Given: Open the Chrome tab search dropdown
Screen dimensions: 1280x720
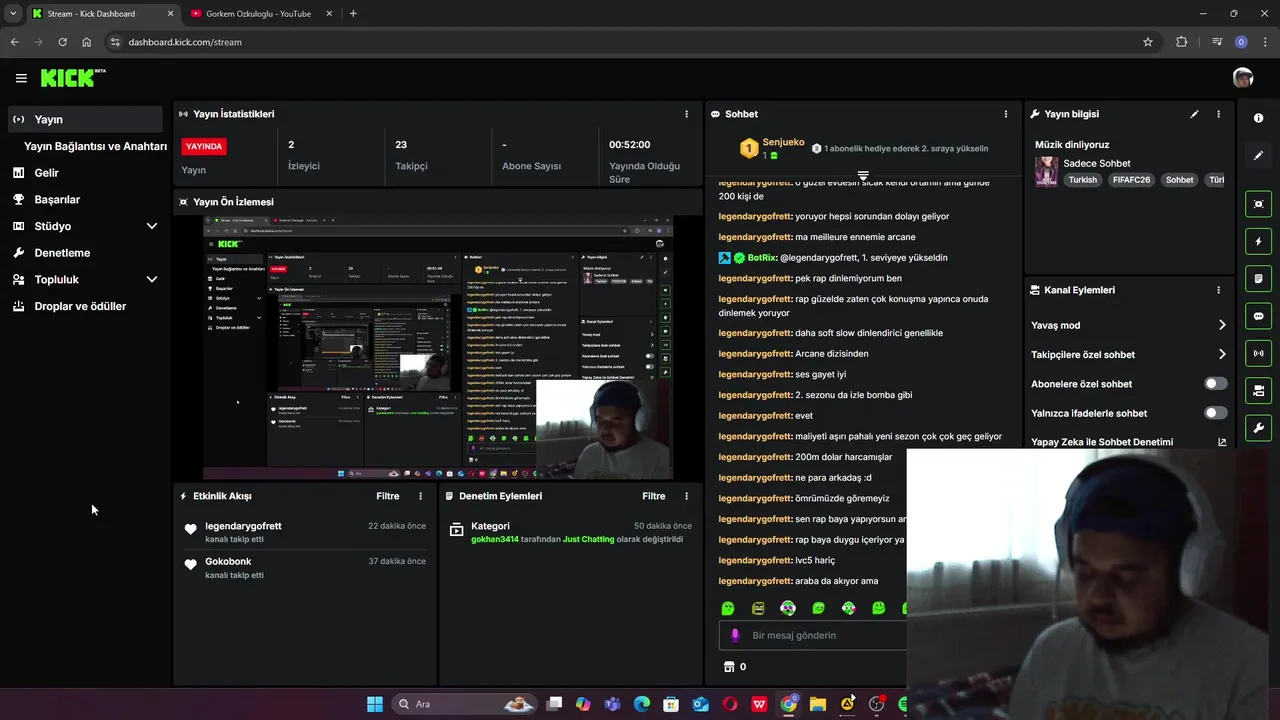Looking at the screenshot, I should (12, 13).
